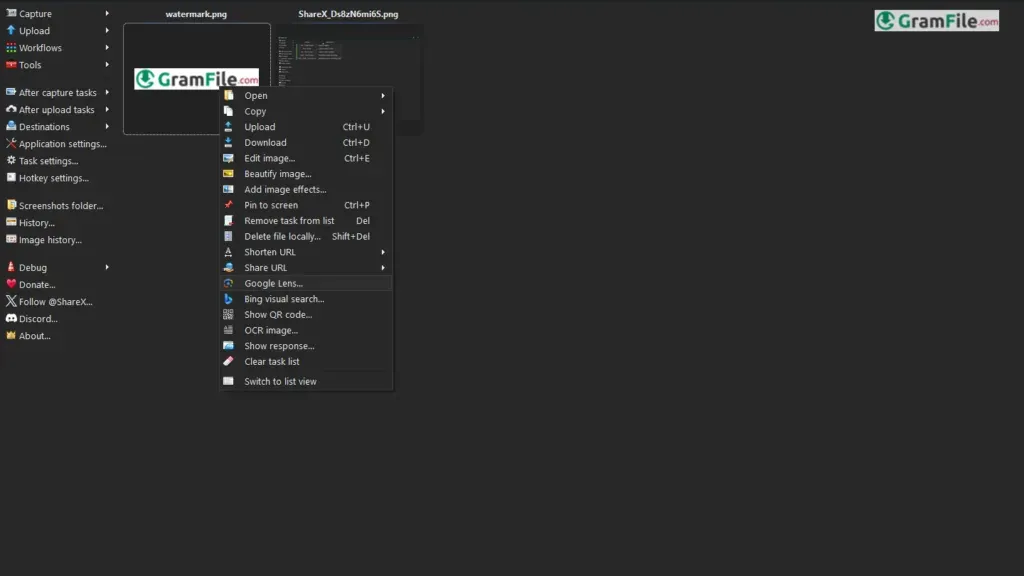The height and width of the screenshot is (576, 1024).
Task: Click the X logo beside Follow @ShareX
Action: [11, 301]
